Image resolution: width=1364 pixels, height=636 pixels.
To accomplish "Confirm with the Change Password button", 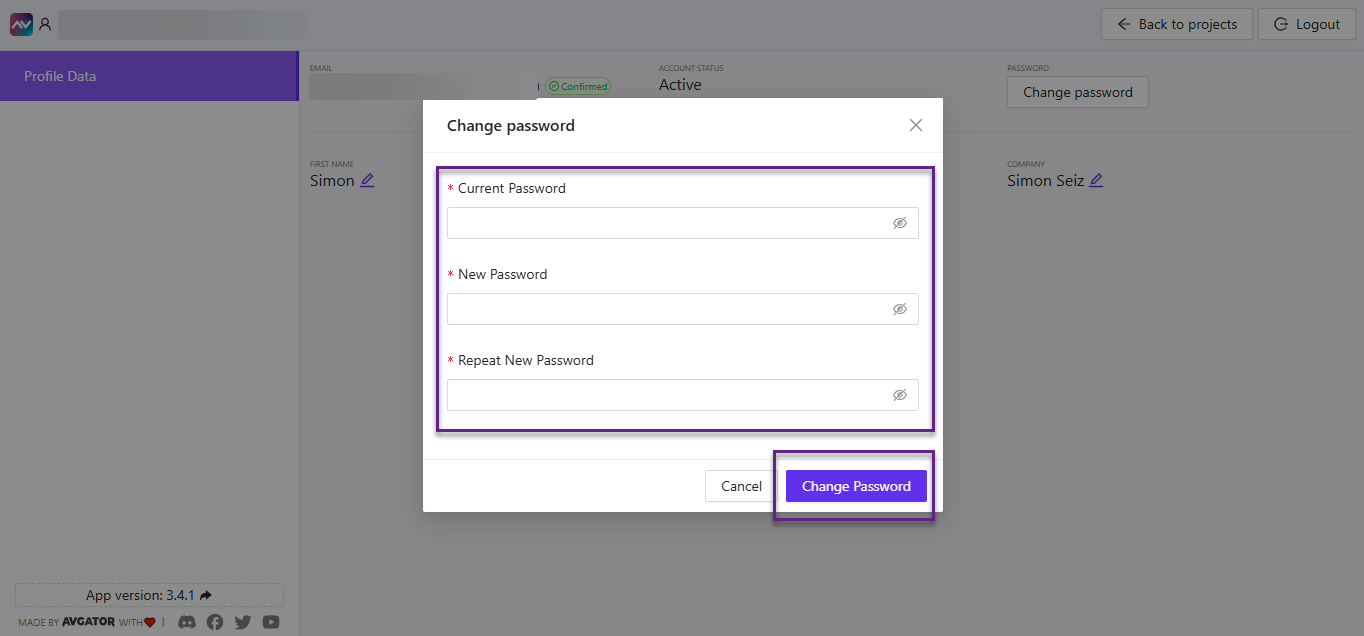I will 856,485.
